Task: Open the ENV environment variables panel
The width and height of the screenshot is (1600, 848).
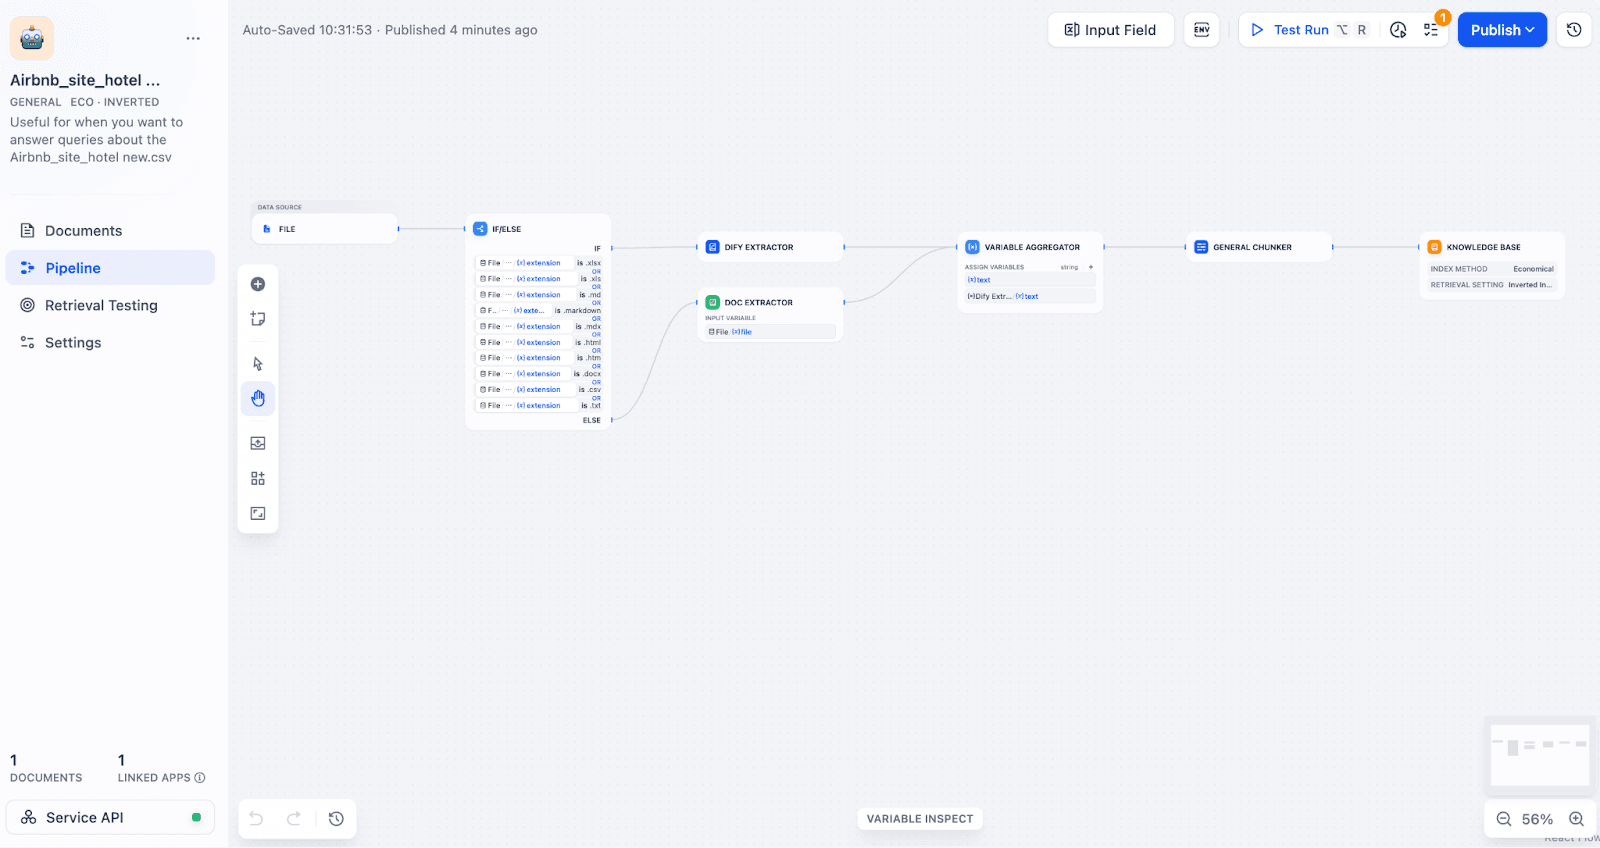Action: tap(1201, 30)
